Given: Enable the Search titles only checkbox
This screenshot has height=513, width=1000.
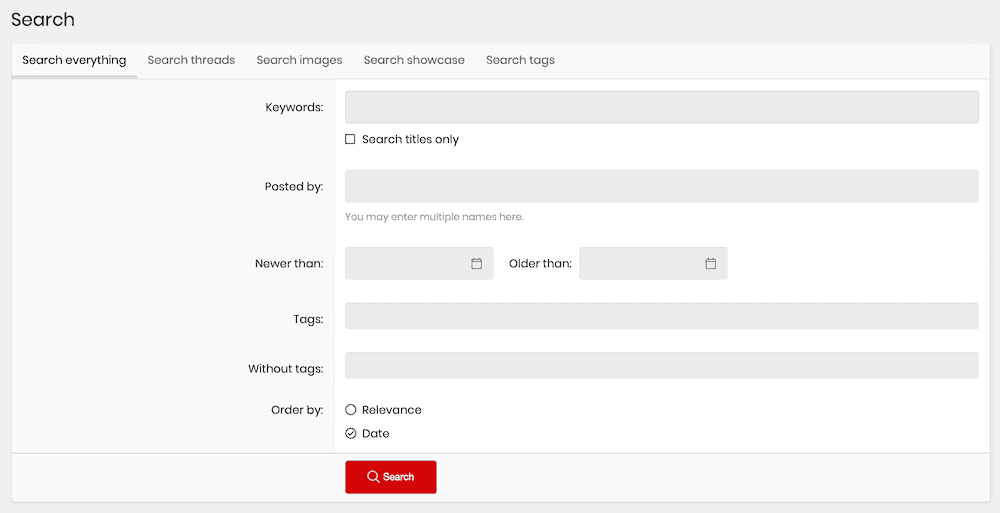Looking at the screenshot, I should tap(350, 139).
